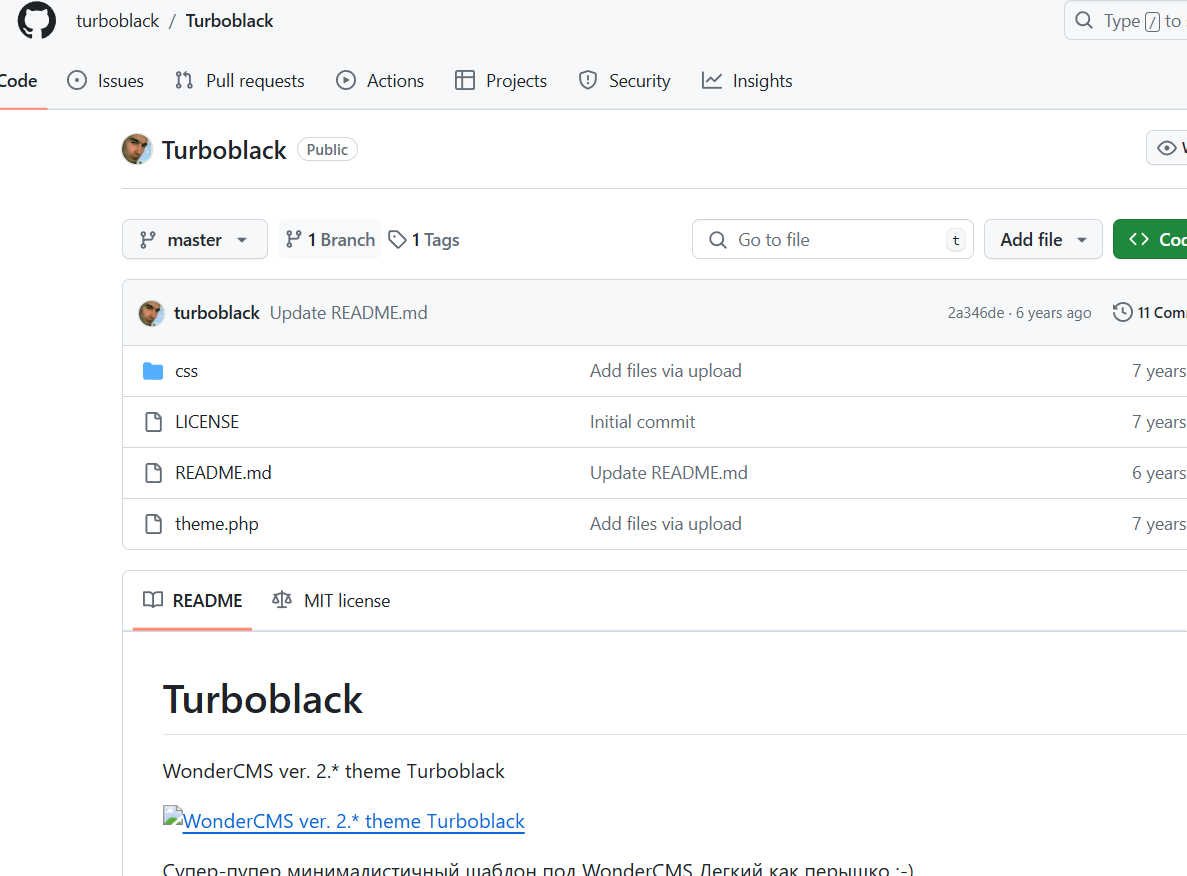Switch to the Actions tab
The height and width of the screenshot is (876, 1187).
click(380, 80)
